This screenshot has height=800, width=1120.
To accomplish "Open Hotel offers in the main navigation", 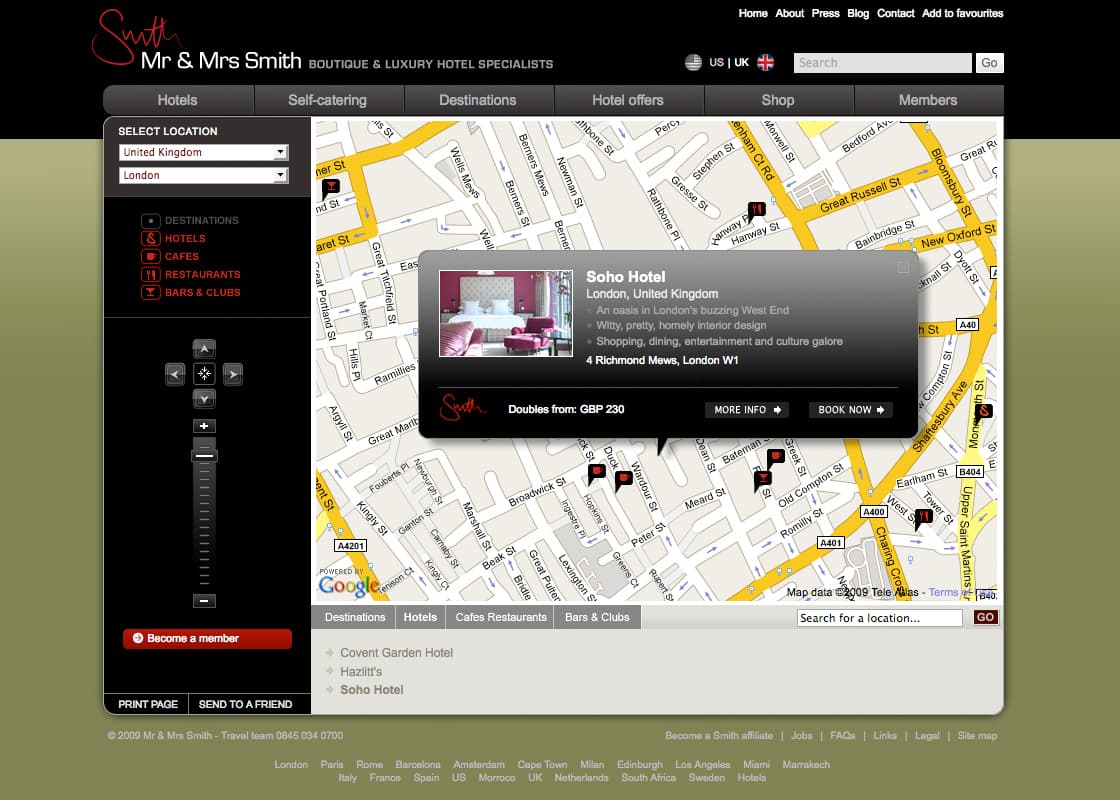I will [628, 100].
